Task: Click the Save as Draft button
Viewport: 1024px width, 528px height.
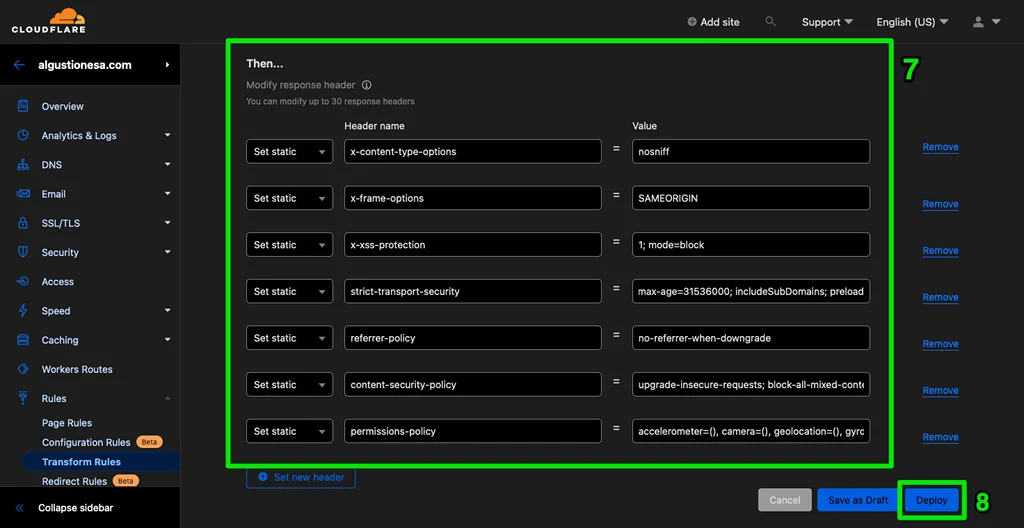Action: [857, 500]
